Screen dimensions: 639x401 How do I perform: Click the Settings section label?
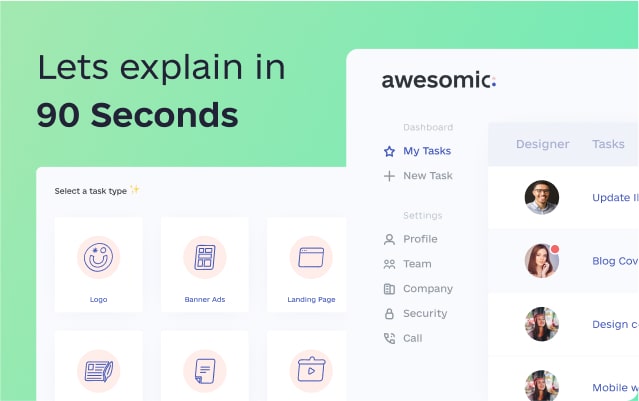[x=423, y=216]
